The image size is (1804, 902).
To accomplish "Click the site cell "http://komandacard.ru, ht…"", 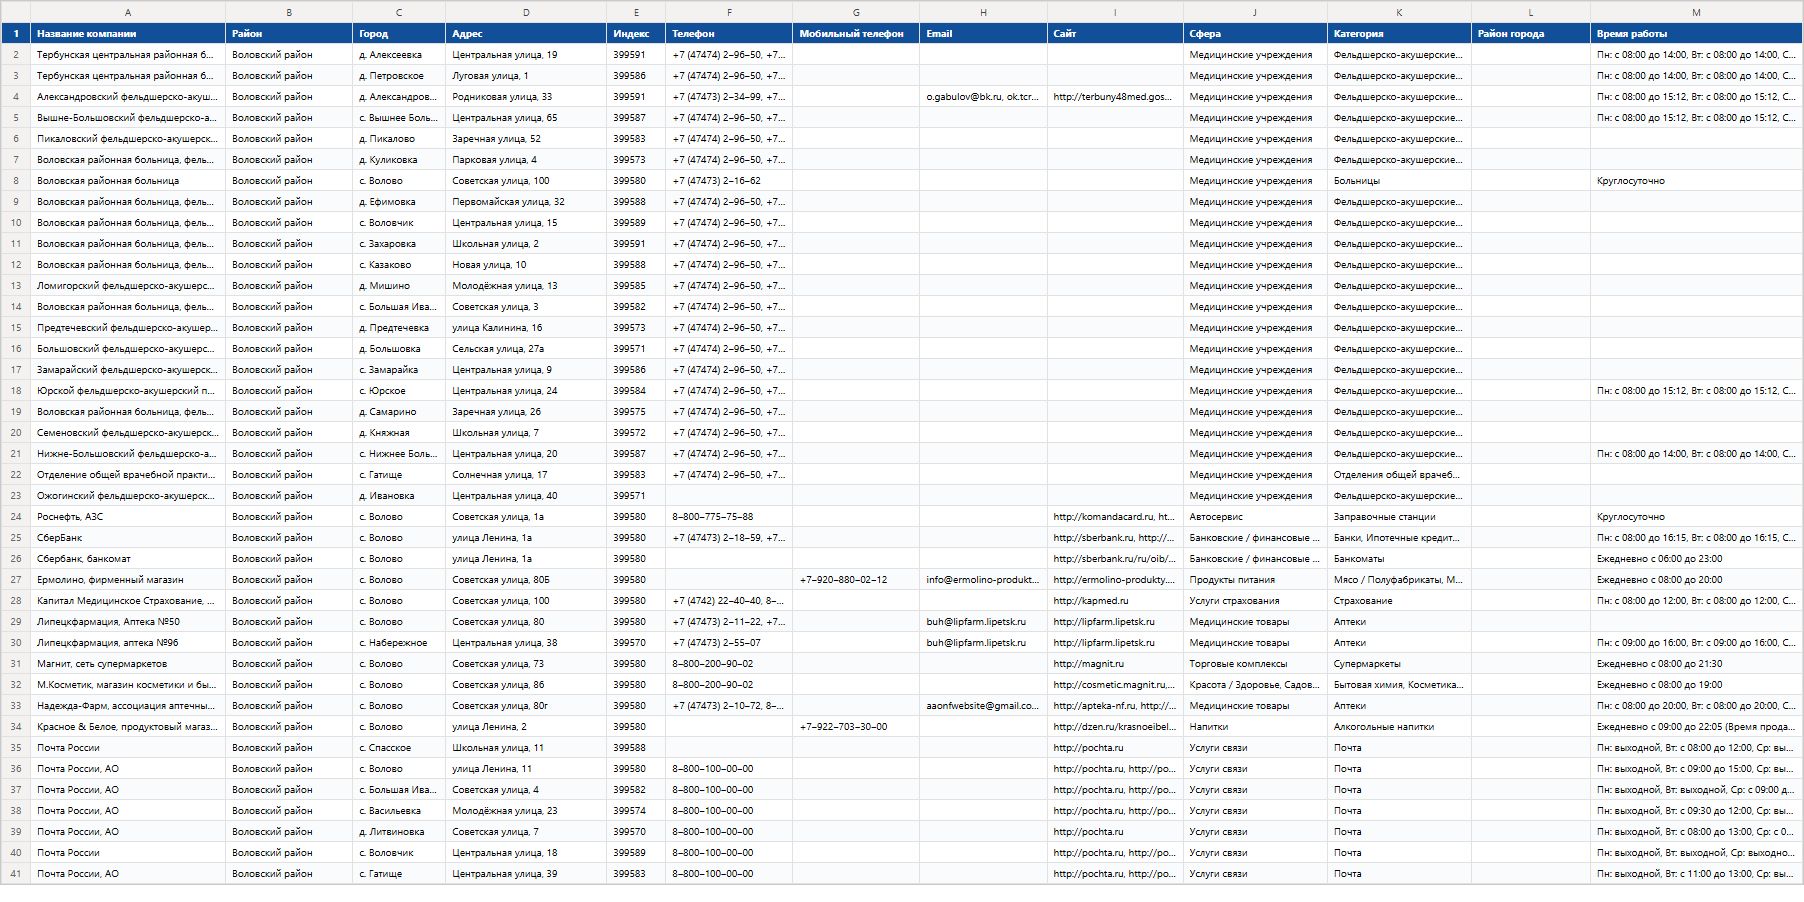I will coord(1115,517).
